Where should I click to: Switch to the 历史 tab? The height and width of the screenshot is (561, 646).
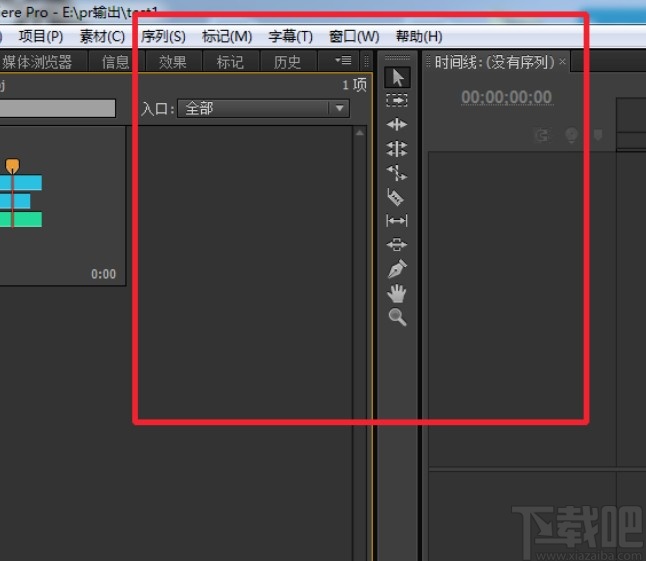click(x=287, y=62)
